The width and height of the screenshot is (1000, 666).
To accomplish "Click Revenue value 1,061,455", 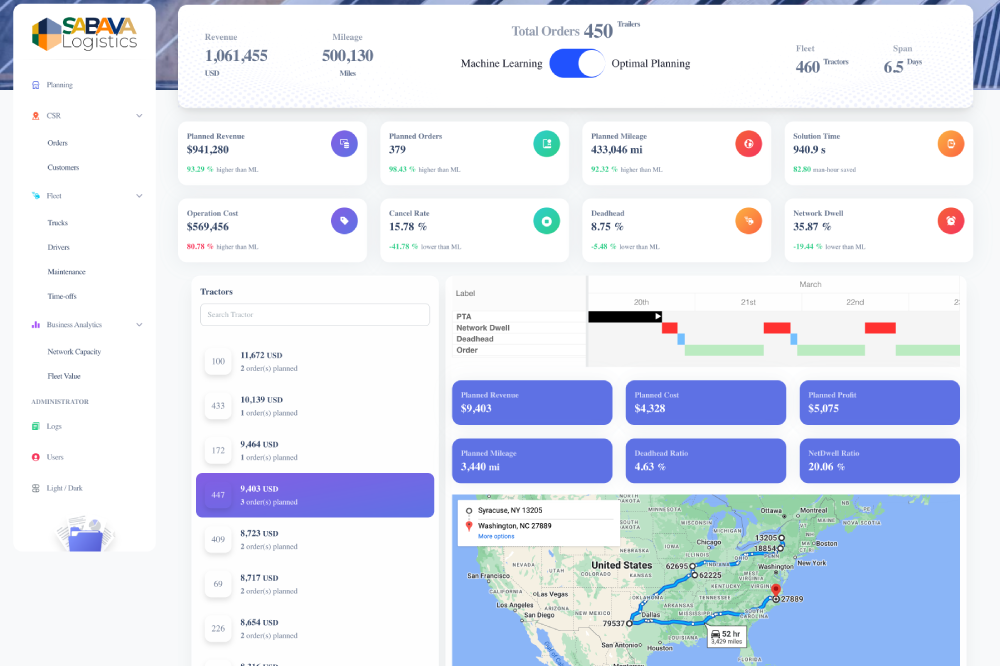I will coord(236,56).
